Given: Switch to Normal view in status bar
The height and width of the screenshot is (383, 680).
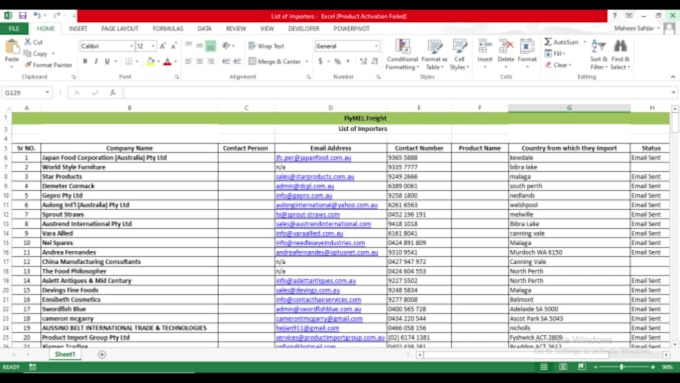Looking at the screenshot, I should coord(544,367).
